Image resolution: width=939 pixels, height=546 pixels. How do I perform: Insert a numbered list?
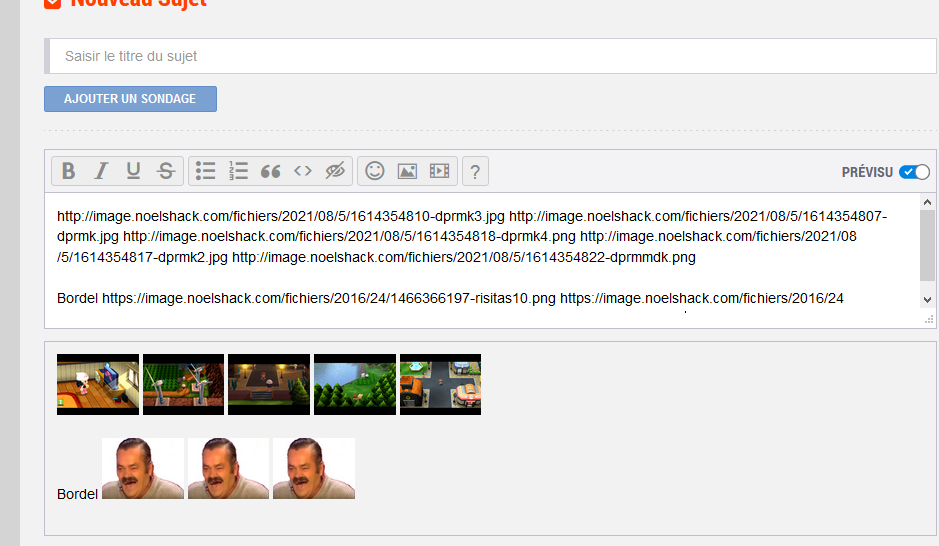click(238, 171)
